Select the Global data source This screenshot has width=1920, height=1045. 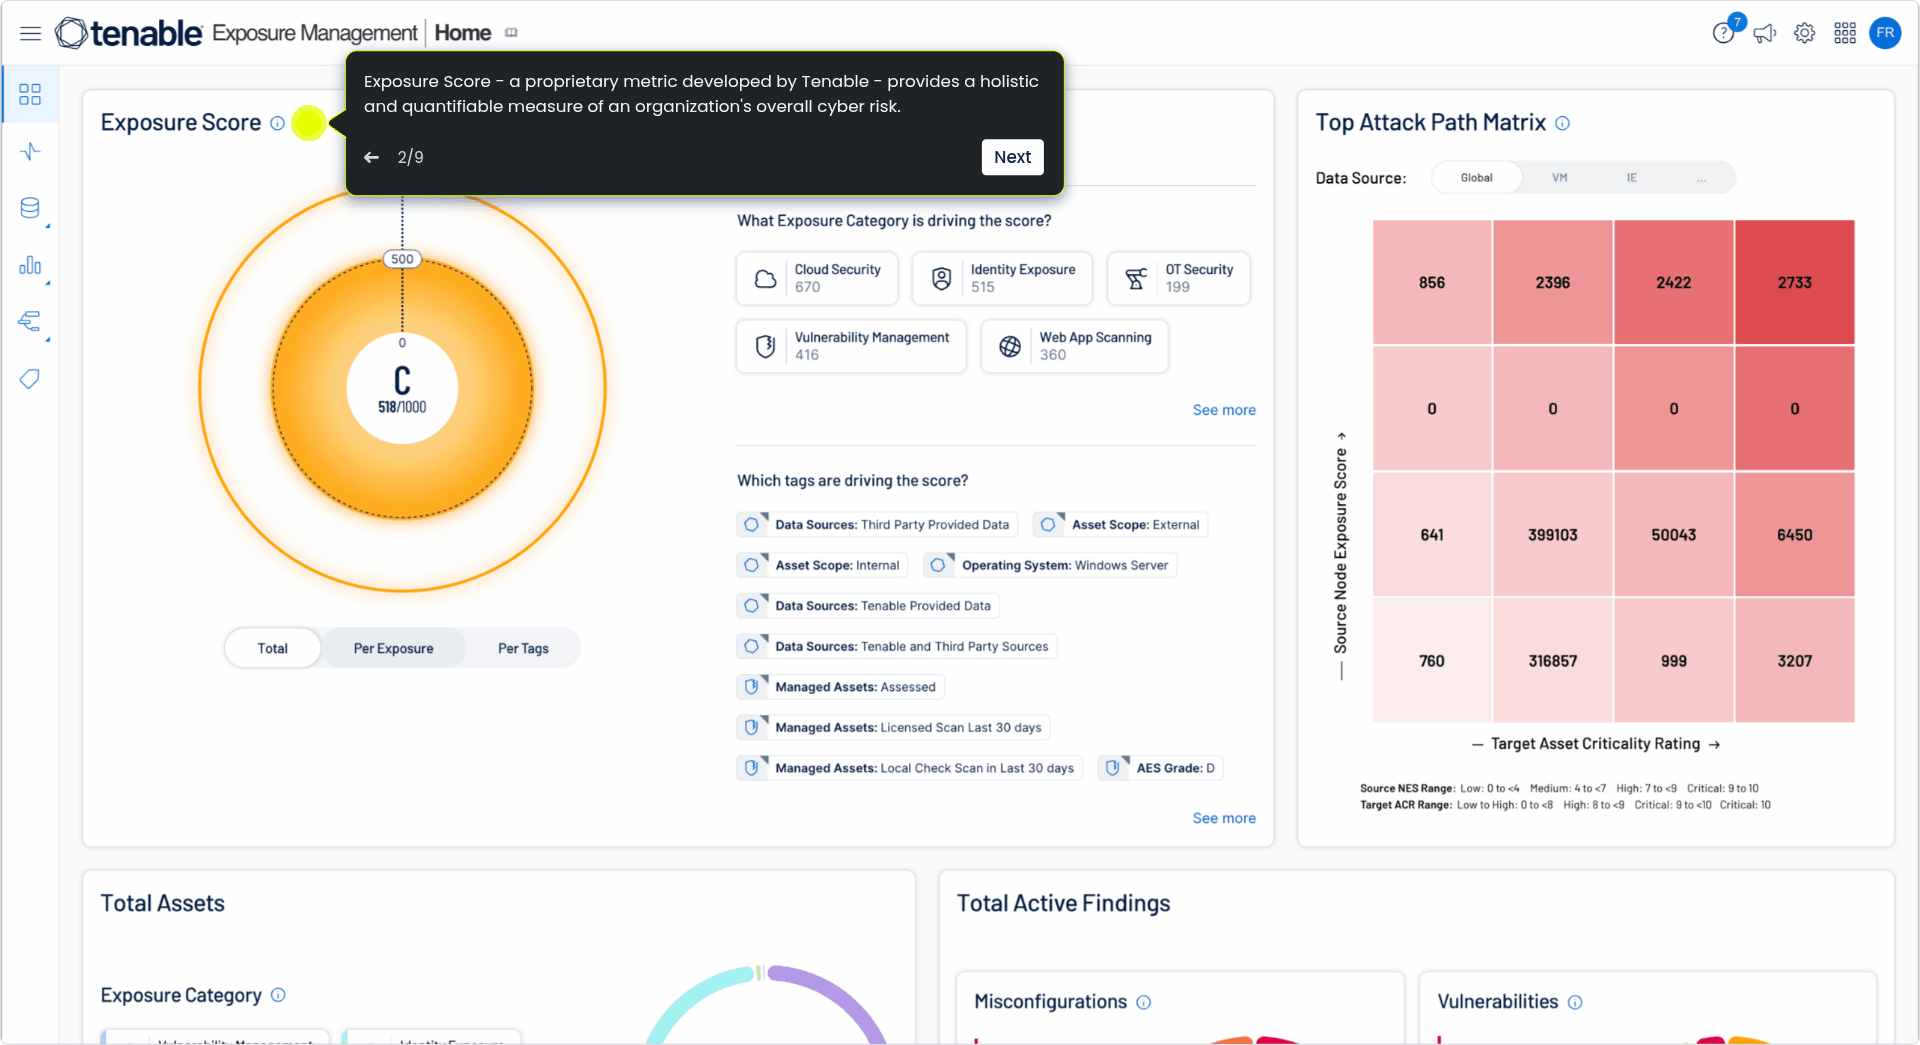point(1476,178)
